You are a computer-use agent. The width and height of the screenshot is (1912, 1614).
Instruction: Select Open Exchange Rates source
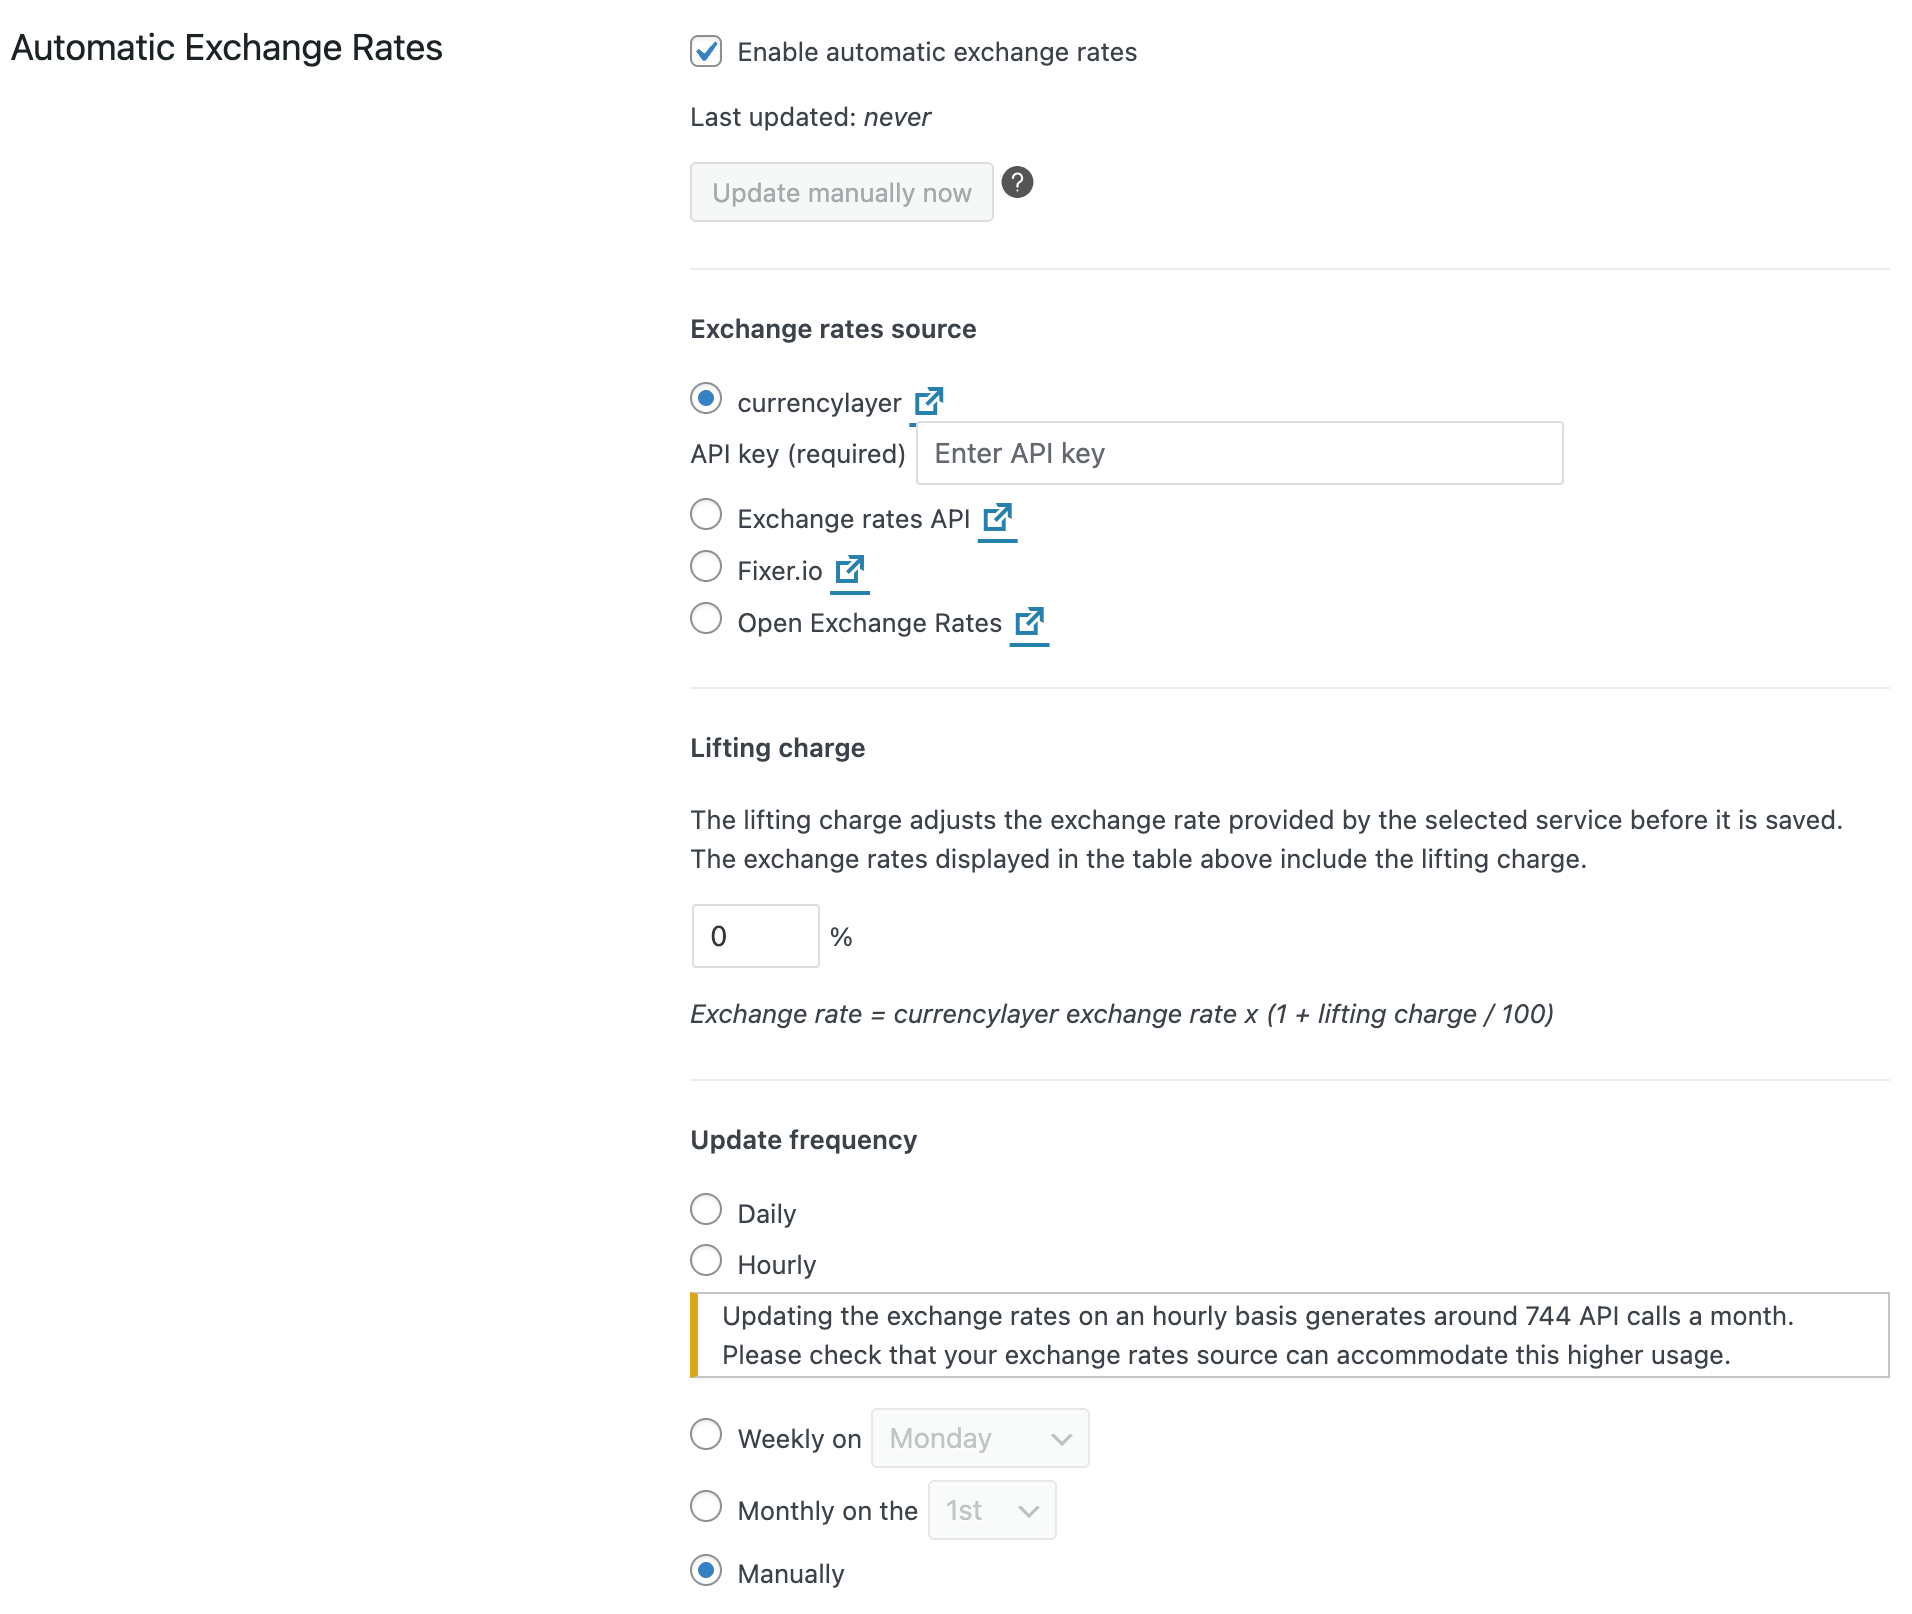pyautogui.click(x=706, y=619)
